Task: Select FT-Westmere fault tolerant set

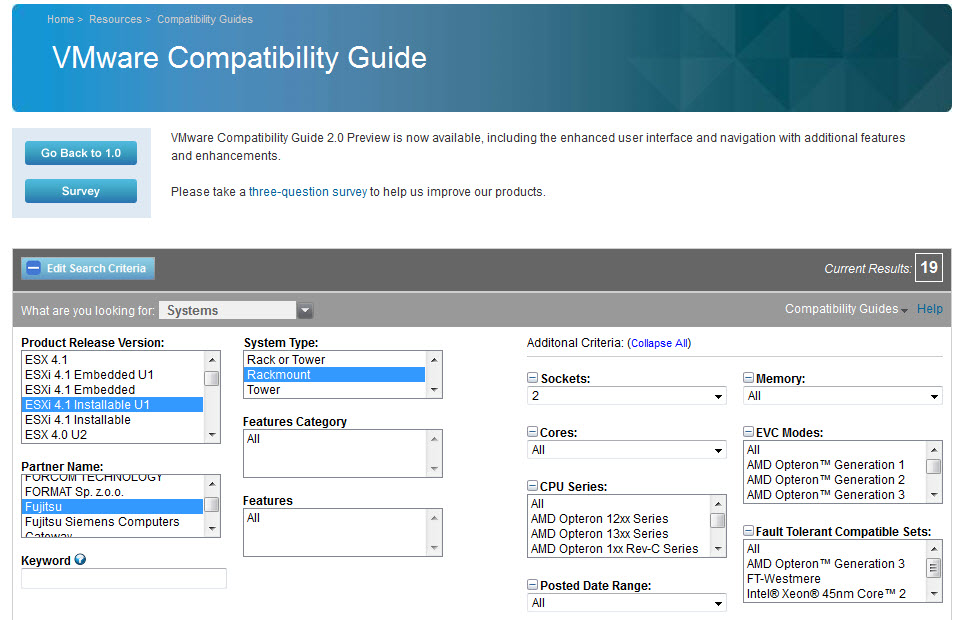Action: point(835,578)
